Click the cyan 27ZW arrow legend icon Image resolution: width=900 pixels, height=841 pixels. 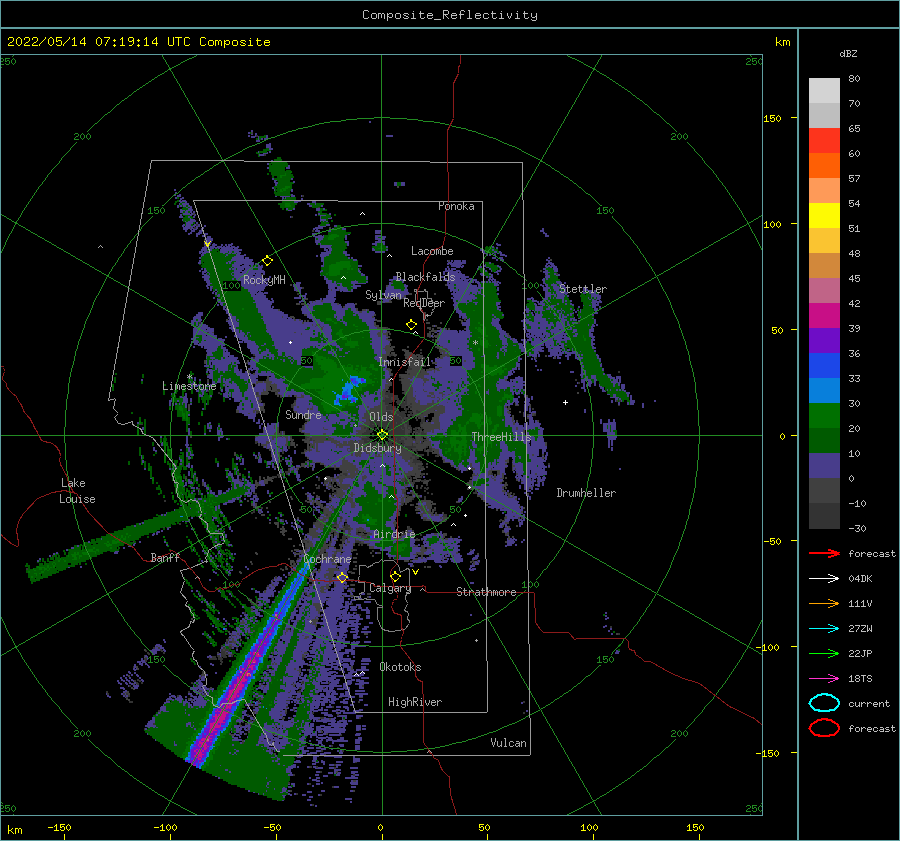pyautogui.click(x=824, y=629)
